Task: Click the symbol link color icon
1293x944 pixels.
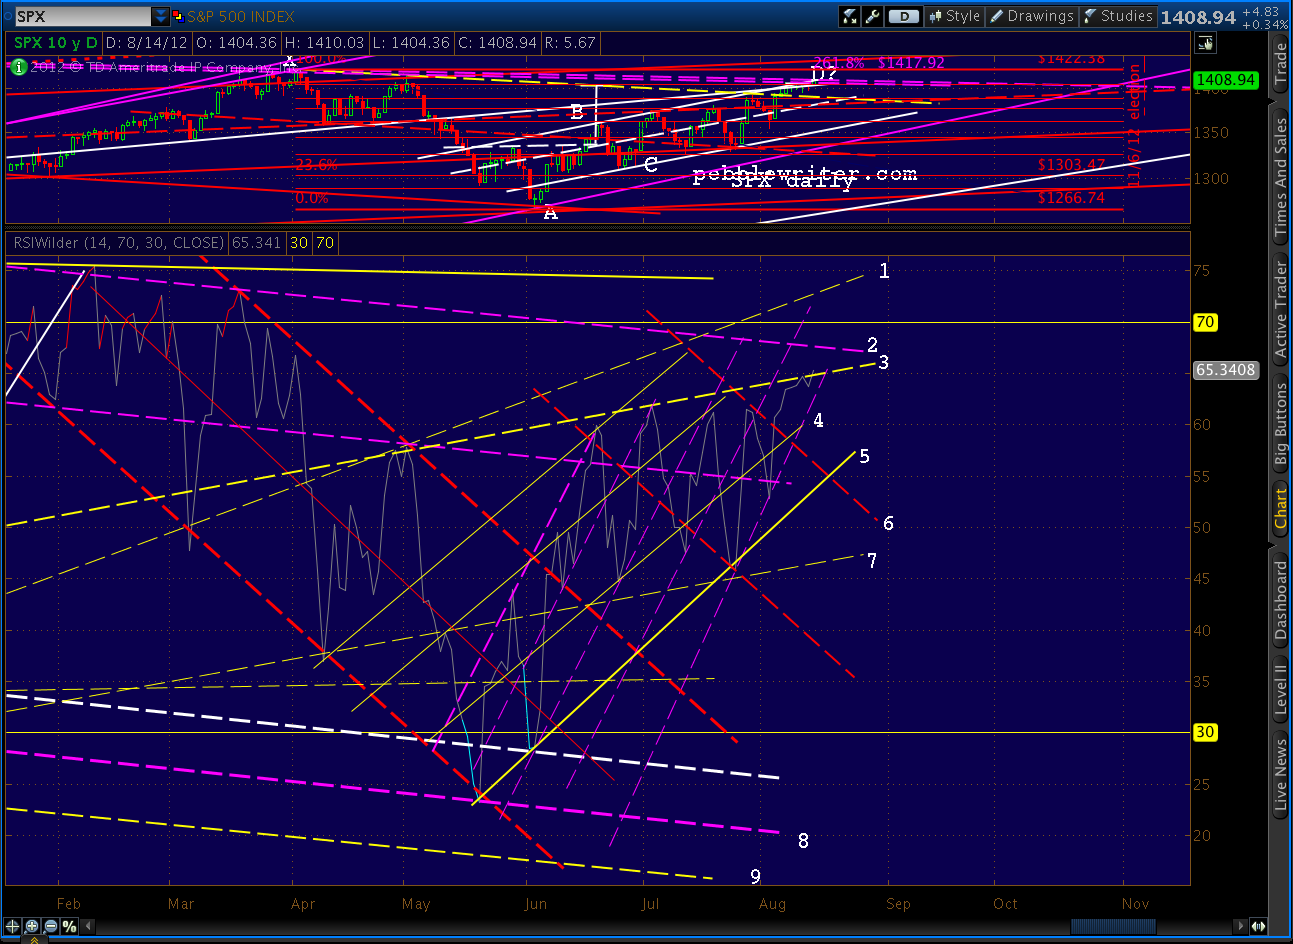Action: pyautogui.click(x=178, y=16)
